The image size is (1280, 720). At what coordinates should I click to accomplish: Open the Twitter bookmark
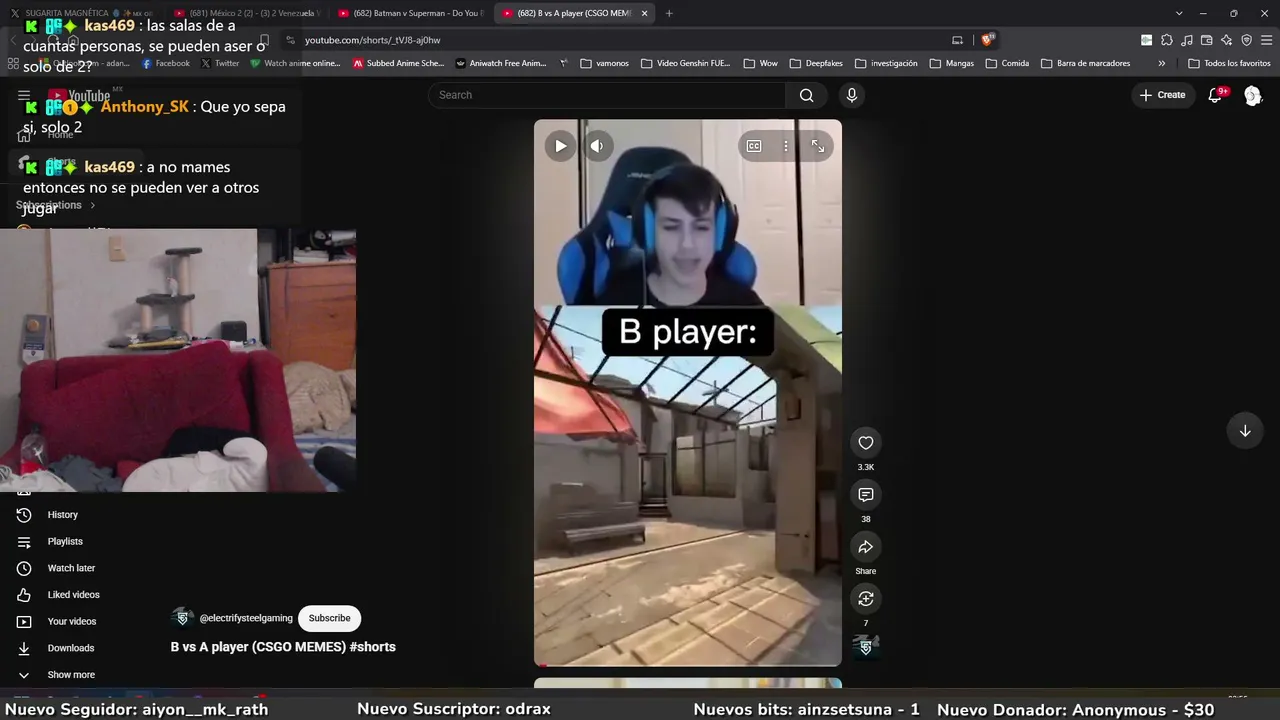(219, 63)
